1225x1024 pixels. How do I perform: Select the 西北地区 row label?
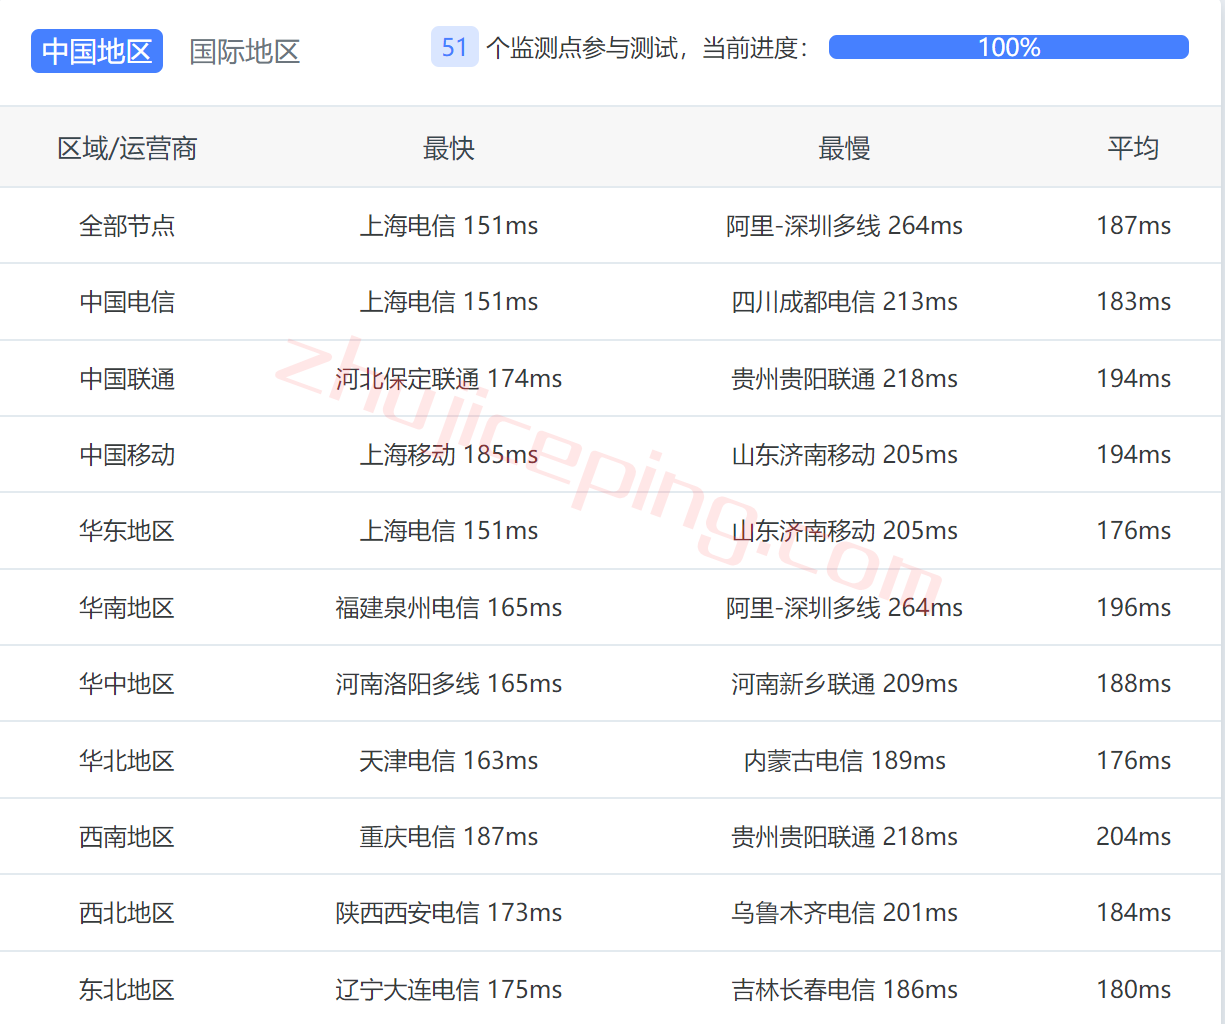[x=127, y=912]
